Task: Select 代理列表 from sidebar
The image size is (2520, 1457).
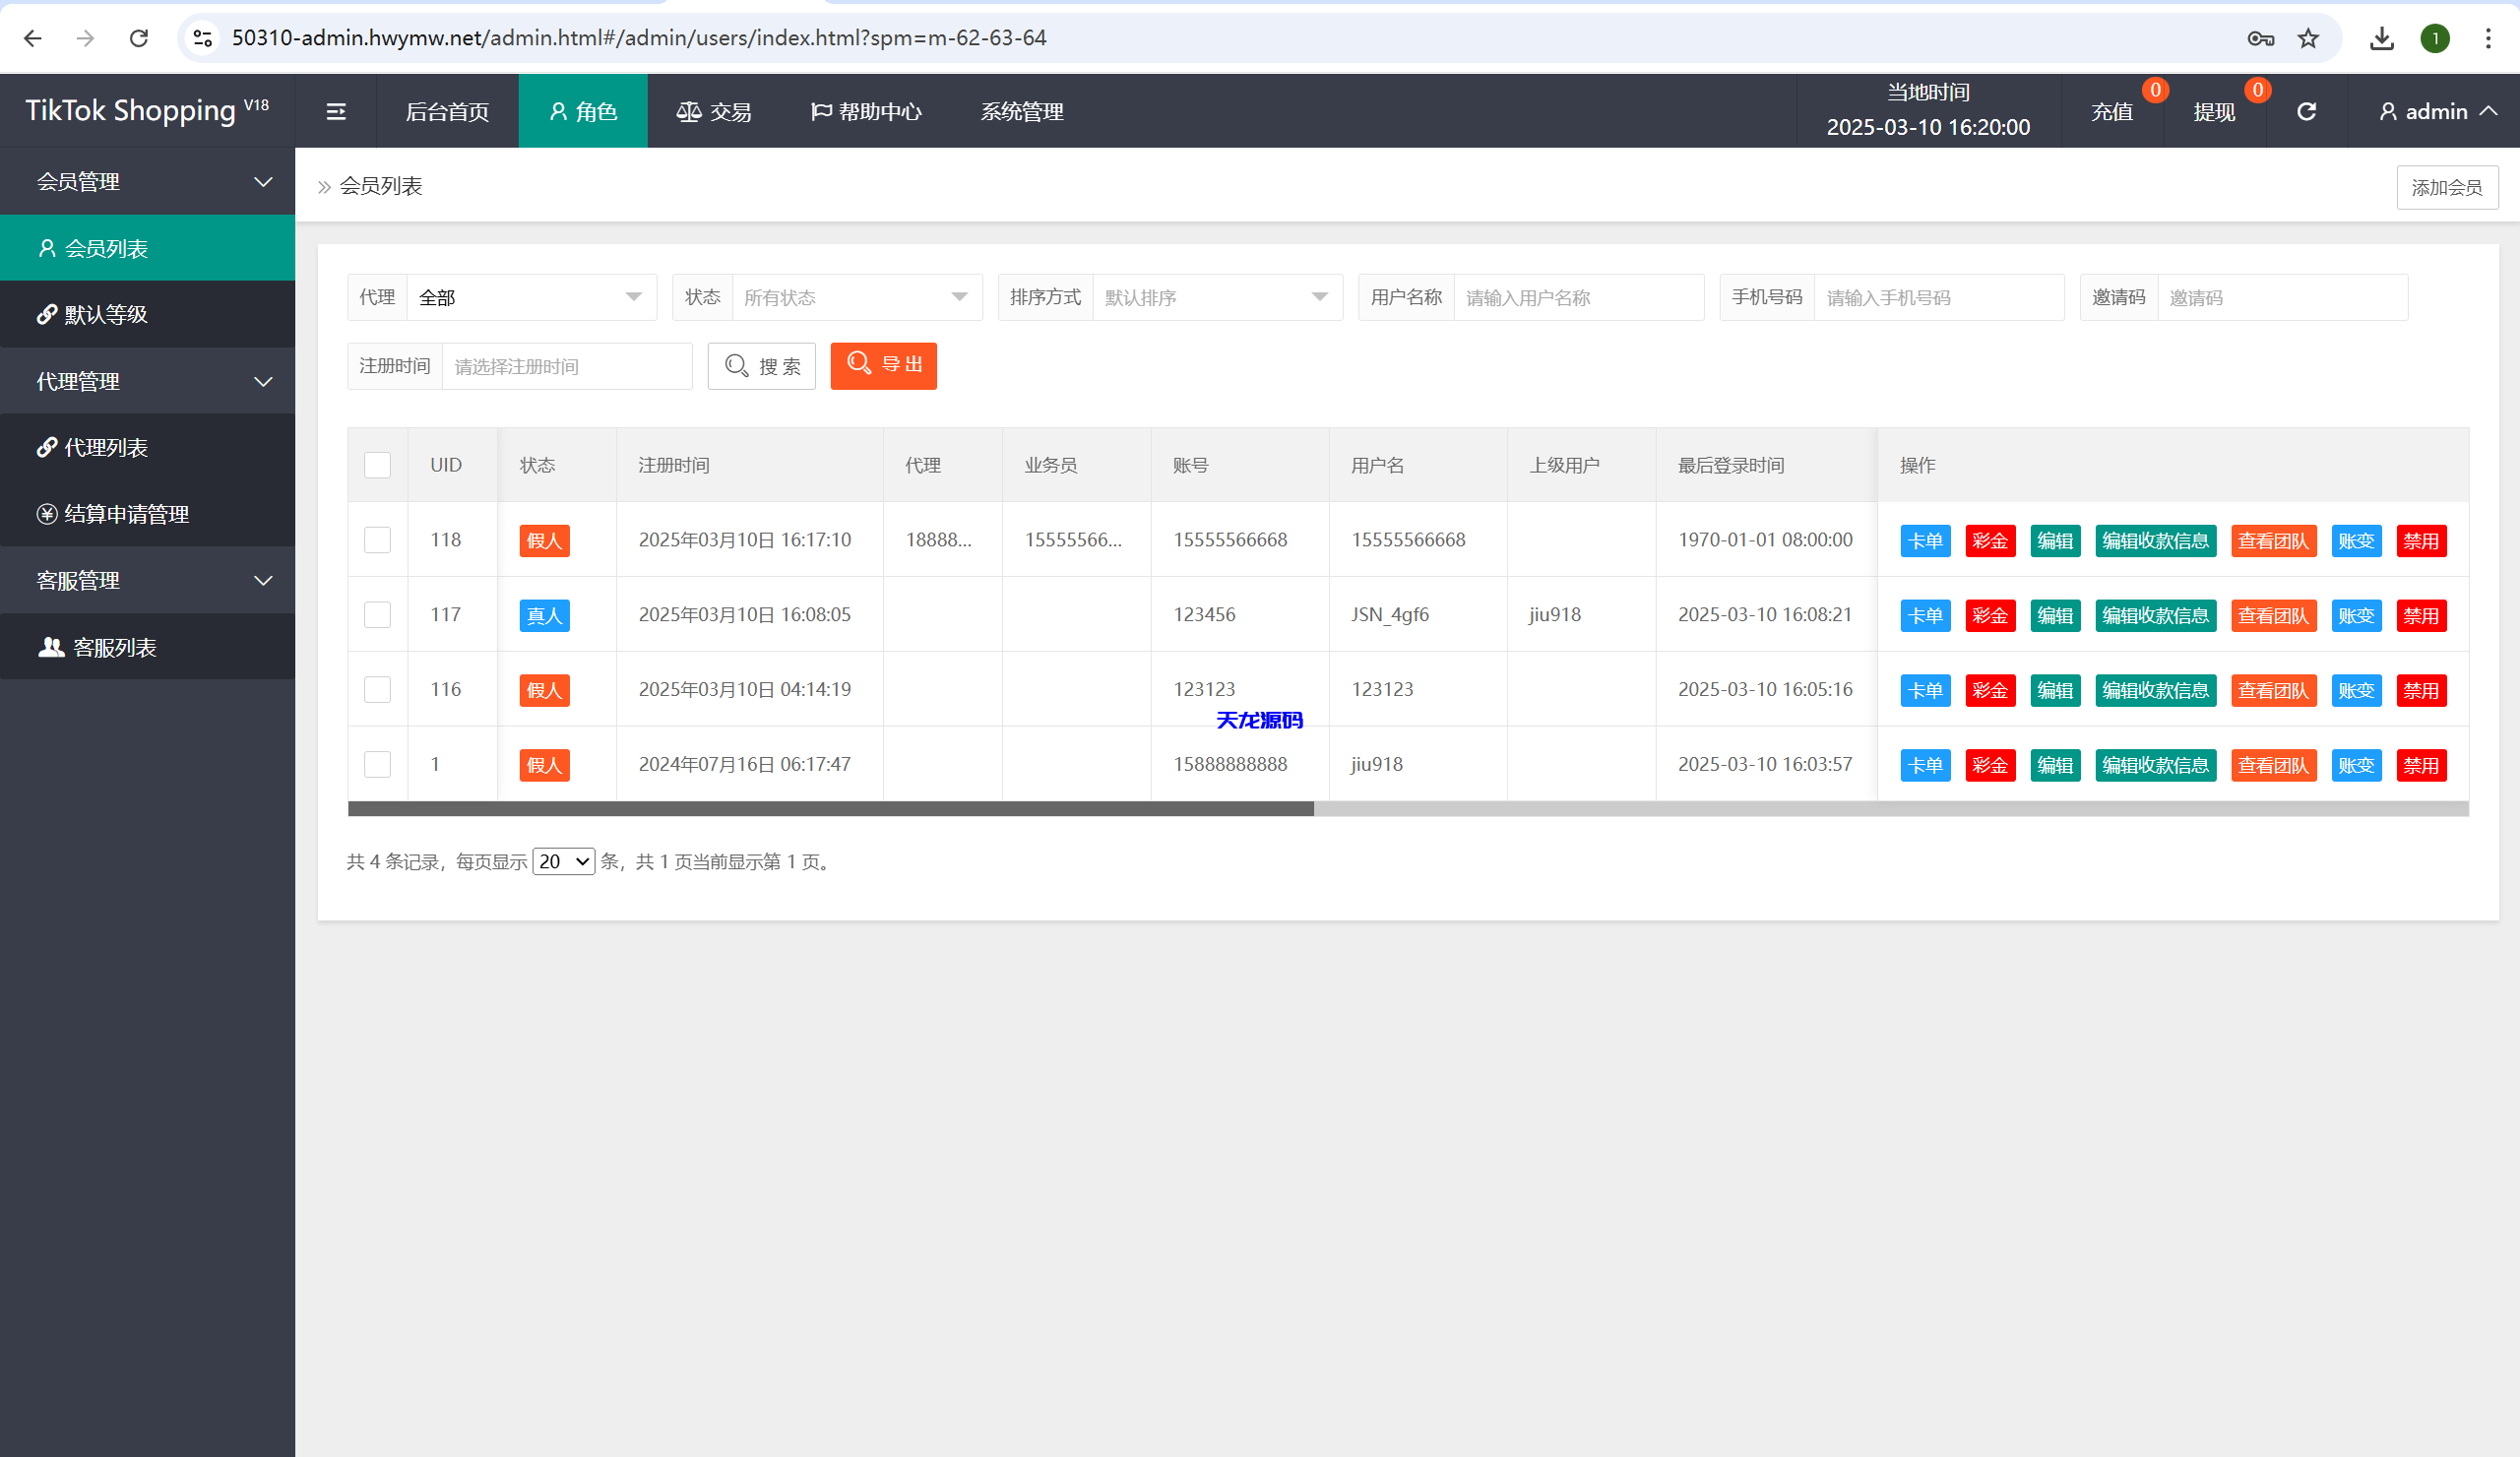Action: click(x=107, y=447)
